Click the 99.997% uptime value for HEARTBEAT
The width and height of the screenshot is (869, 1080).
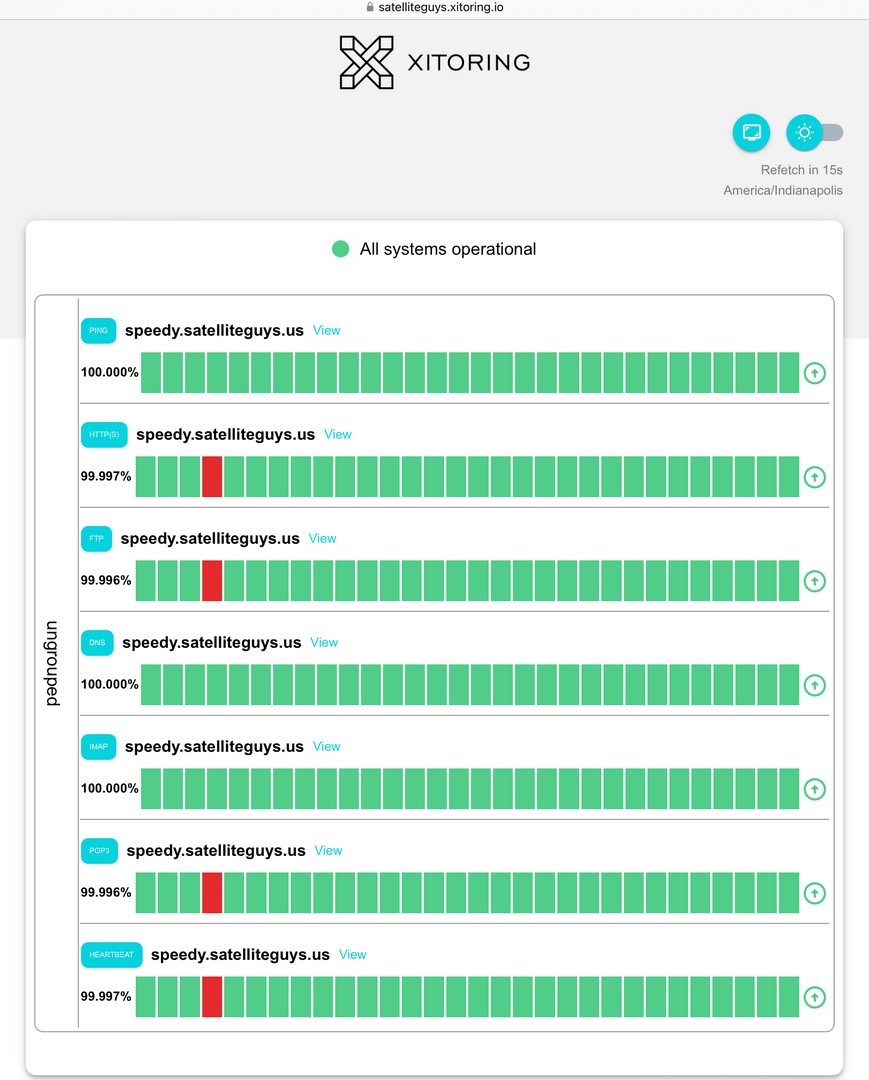106,997
